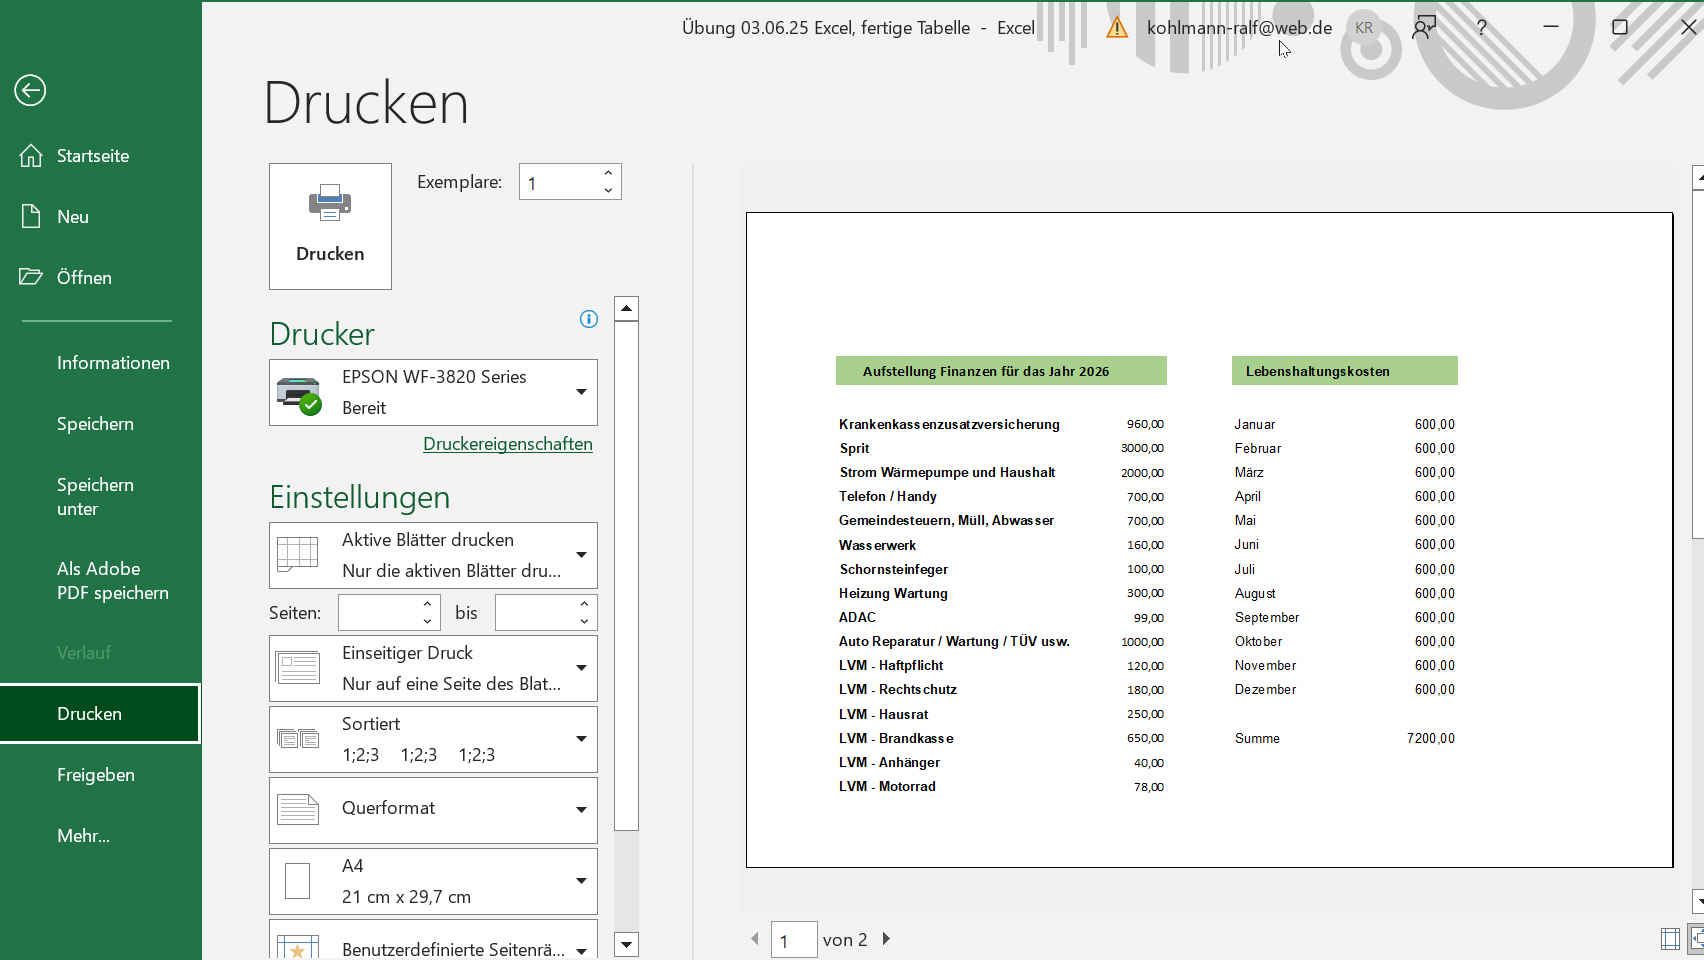
Task: Go to next preview page arrow
Action: pyautogui.click(x=886, y=939)
